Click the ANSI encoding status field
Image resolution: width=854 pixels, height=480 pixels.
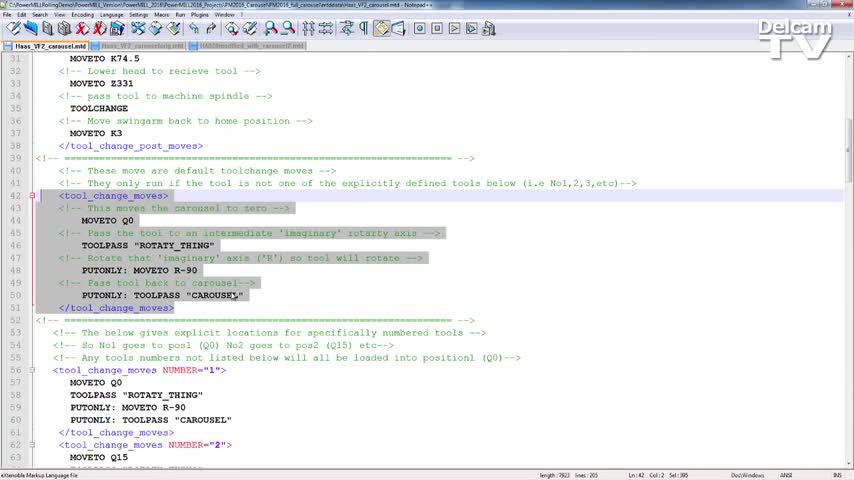point(786,475)
